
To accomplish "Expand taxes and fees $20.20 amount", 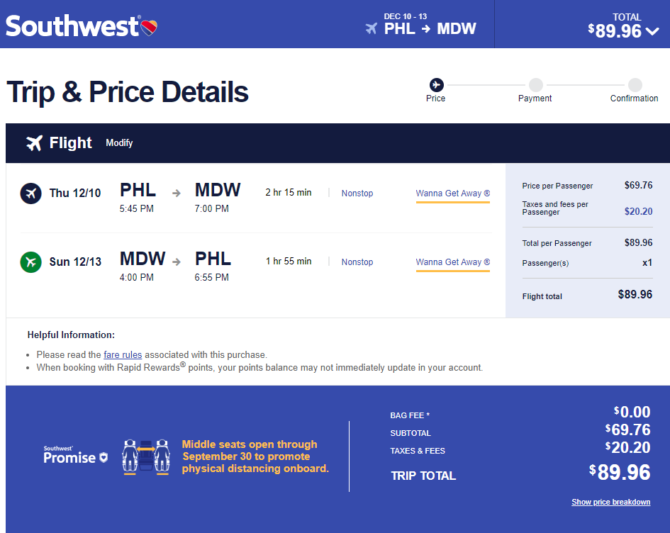I will click(638, 211).
